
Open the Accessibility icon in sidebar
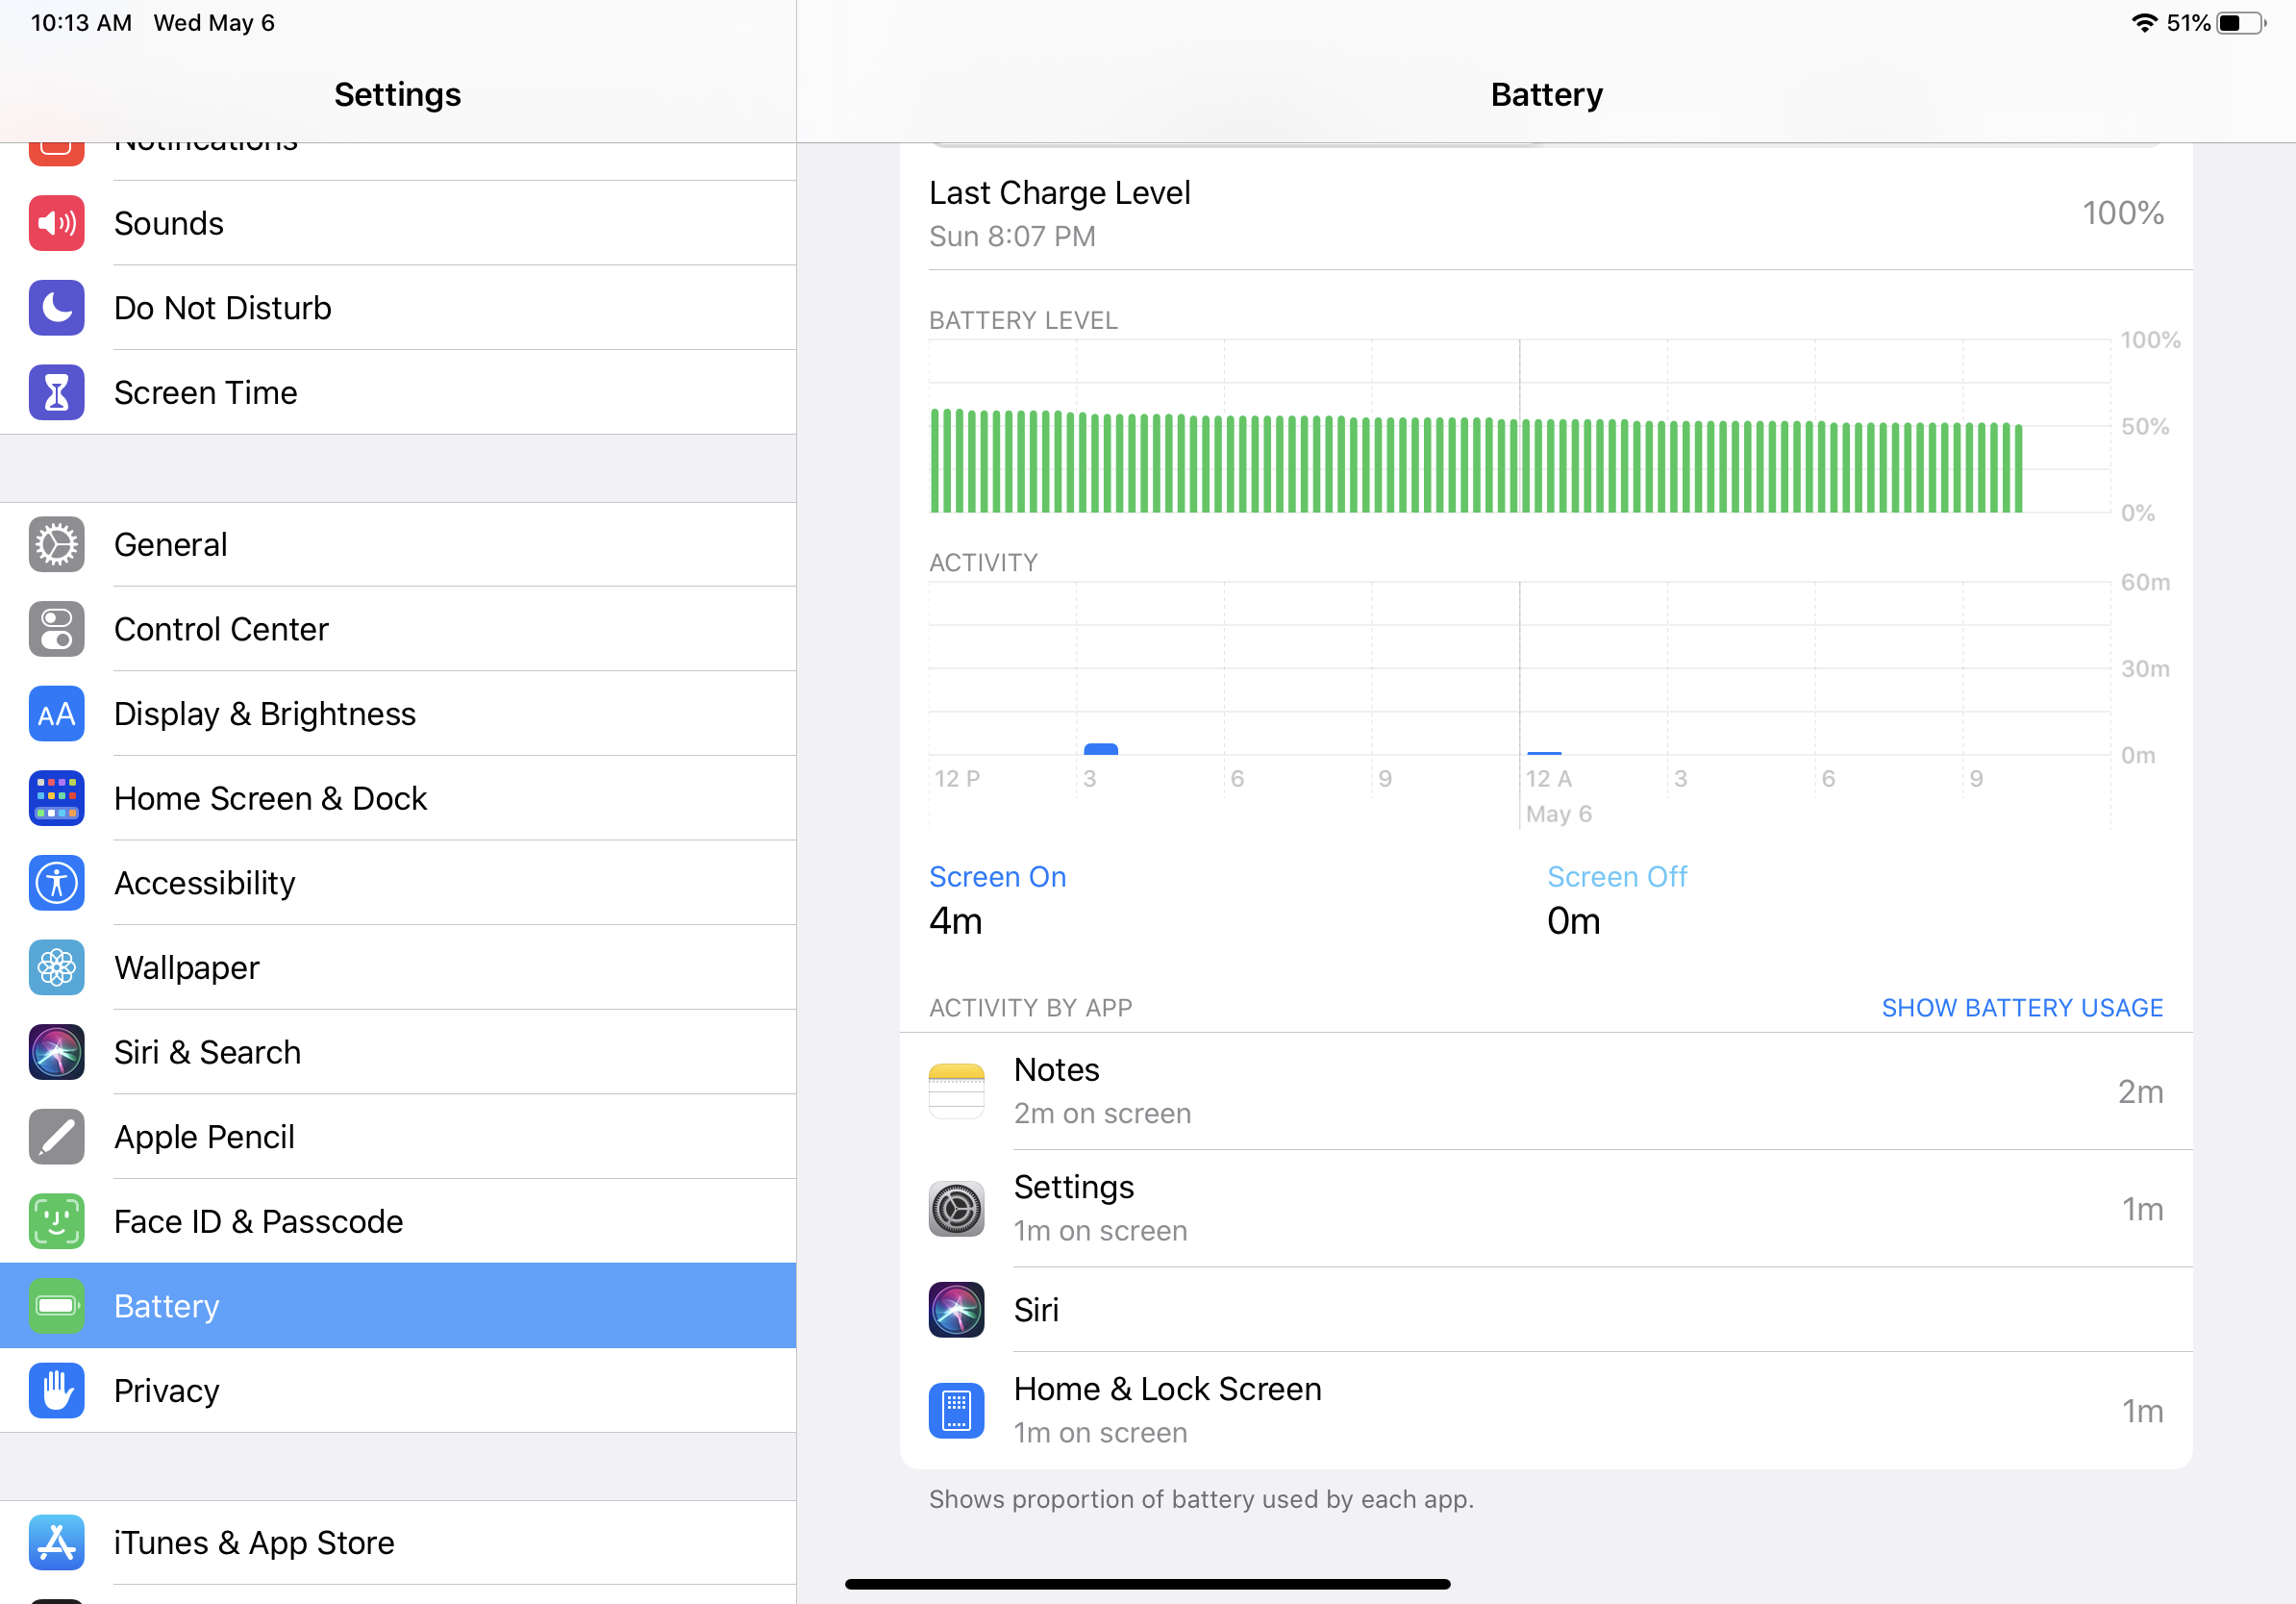click(x=56, y=883)
